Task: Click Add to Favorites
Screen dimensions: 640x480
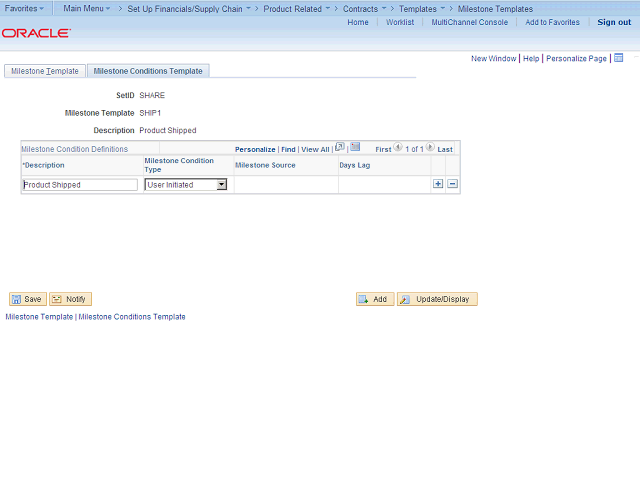Action: [553, 22]
